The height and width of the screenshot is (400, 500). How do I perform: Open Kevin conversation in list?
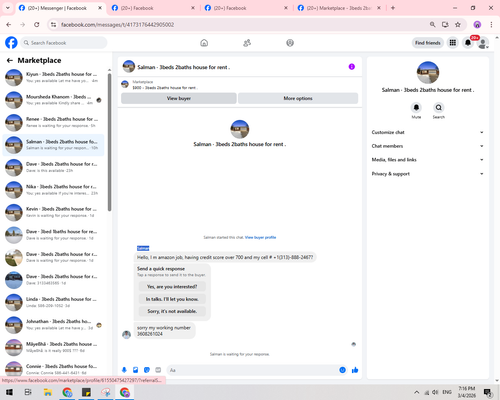click(x=53, y=212)
